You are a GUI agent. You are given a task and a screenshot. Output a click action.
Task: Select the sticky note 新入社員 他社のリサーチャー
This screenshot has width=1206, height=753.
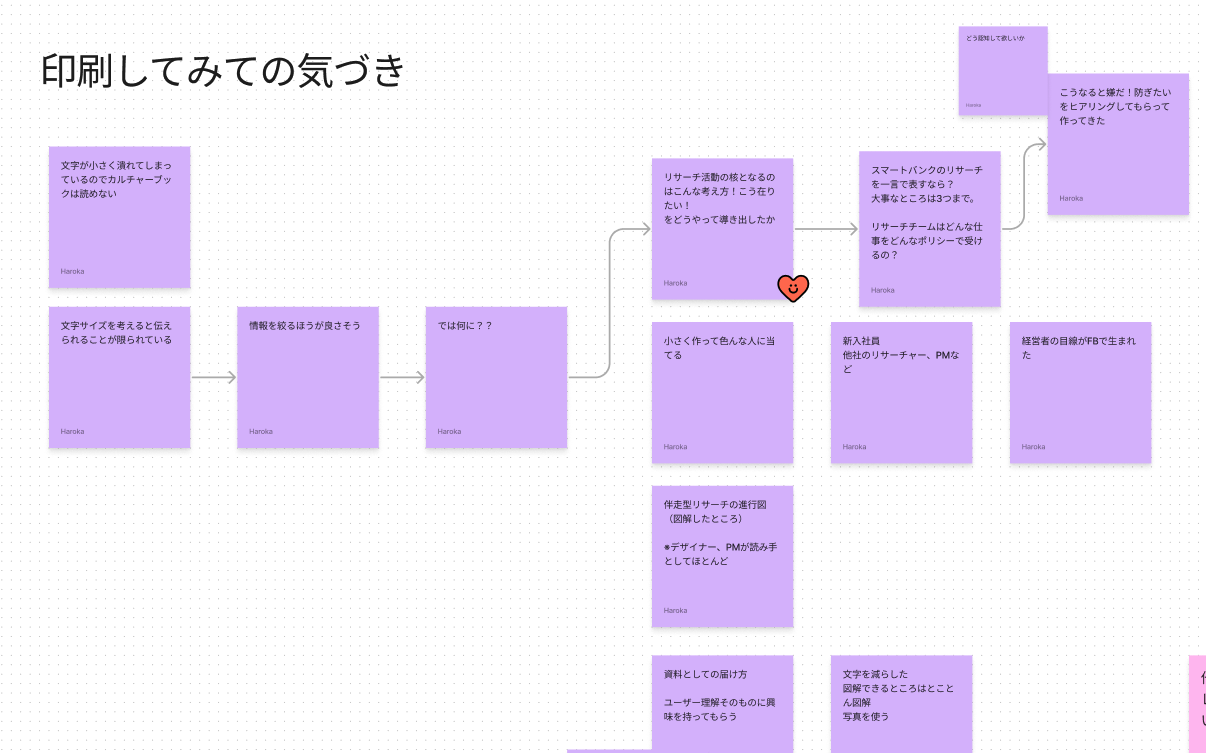tap(901, 392)
